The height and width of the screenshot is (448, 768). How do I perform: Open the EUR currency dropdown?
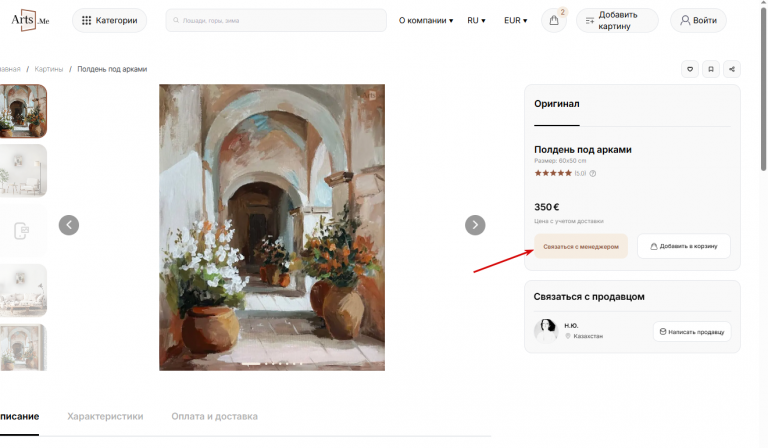coord(516,21)
